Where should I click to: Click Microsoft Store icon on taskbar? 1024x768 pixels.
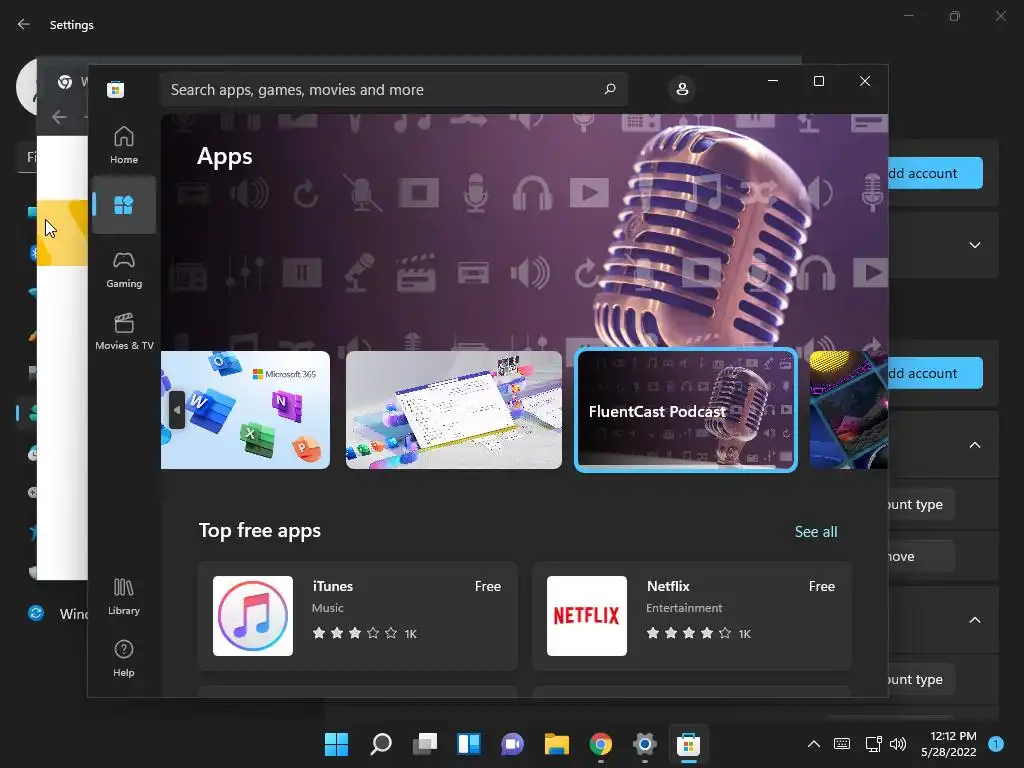click(688, 743)
